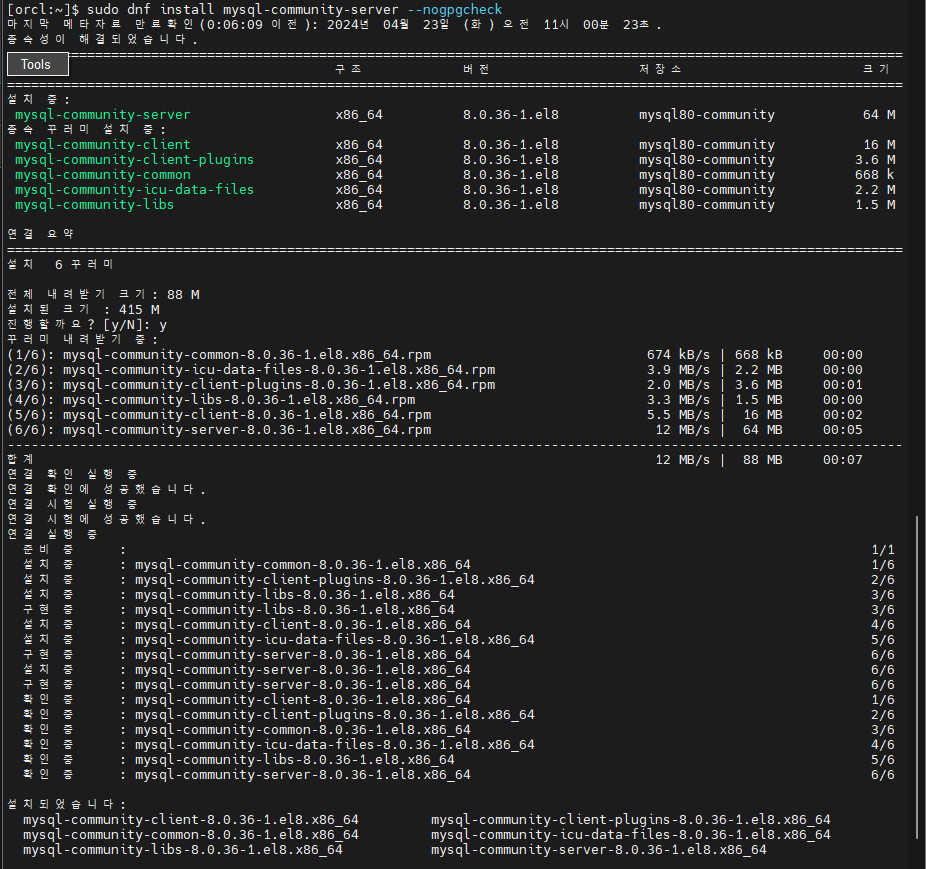Viewport: 926px width, 869px height.
Task: Click the green mysql-community-client dependency name
Action: click(x=103, y=145)
